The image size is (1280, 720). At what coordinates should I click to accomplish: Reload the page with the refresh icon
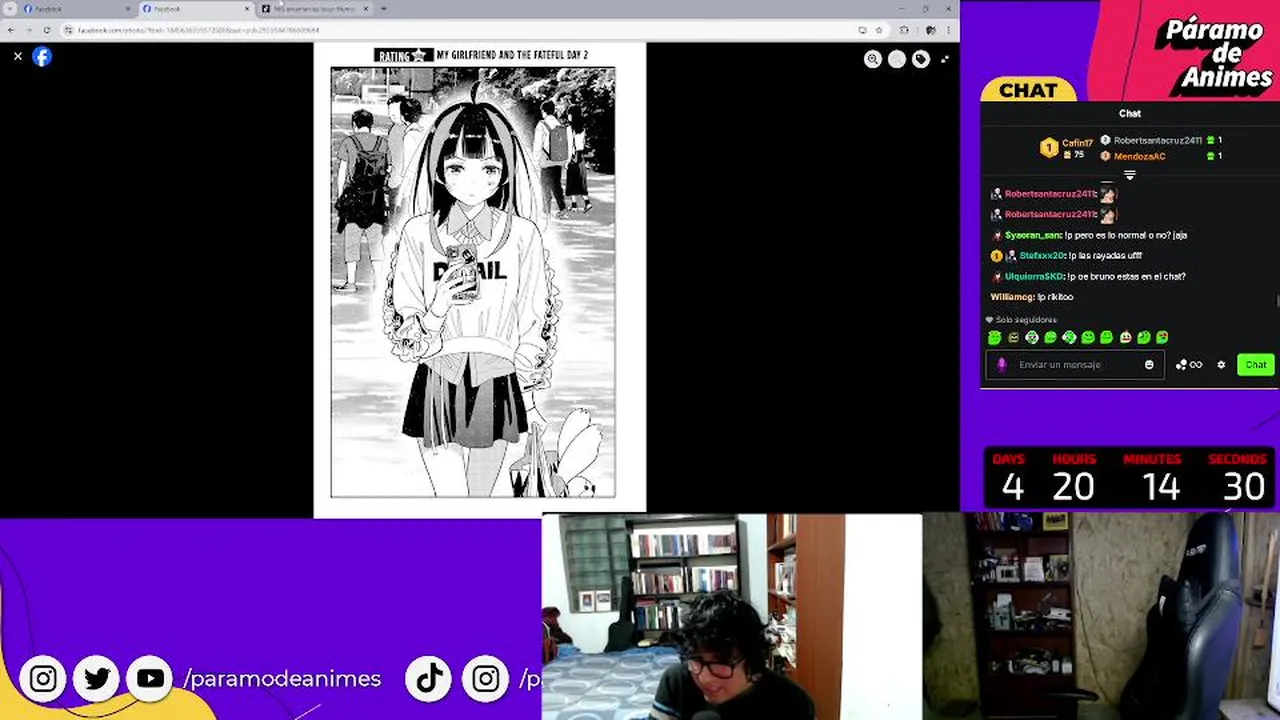pyautogui.click(x=46, y=30)
